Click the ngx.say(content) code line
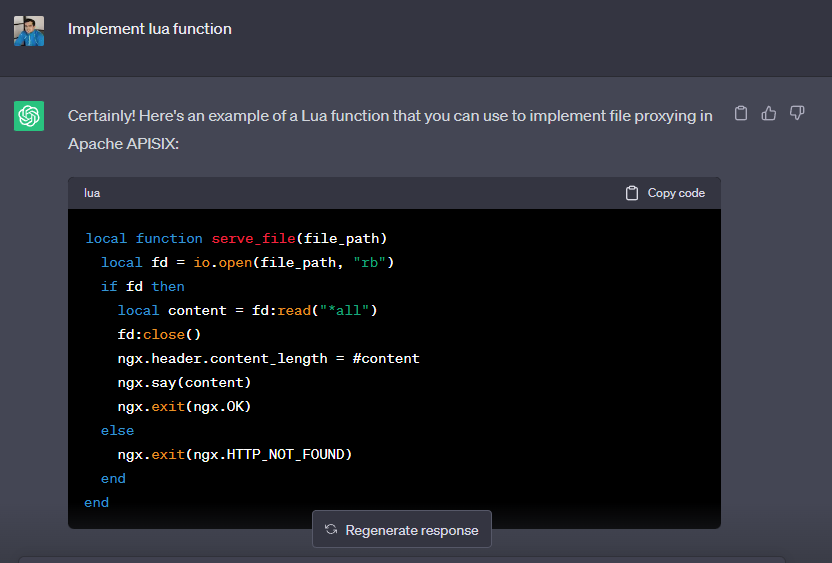Viewport: 832px width, 563px height. coord(184,382)
